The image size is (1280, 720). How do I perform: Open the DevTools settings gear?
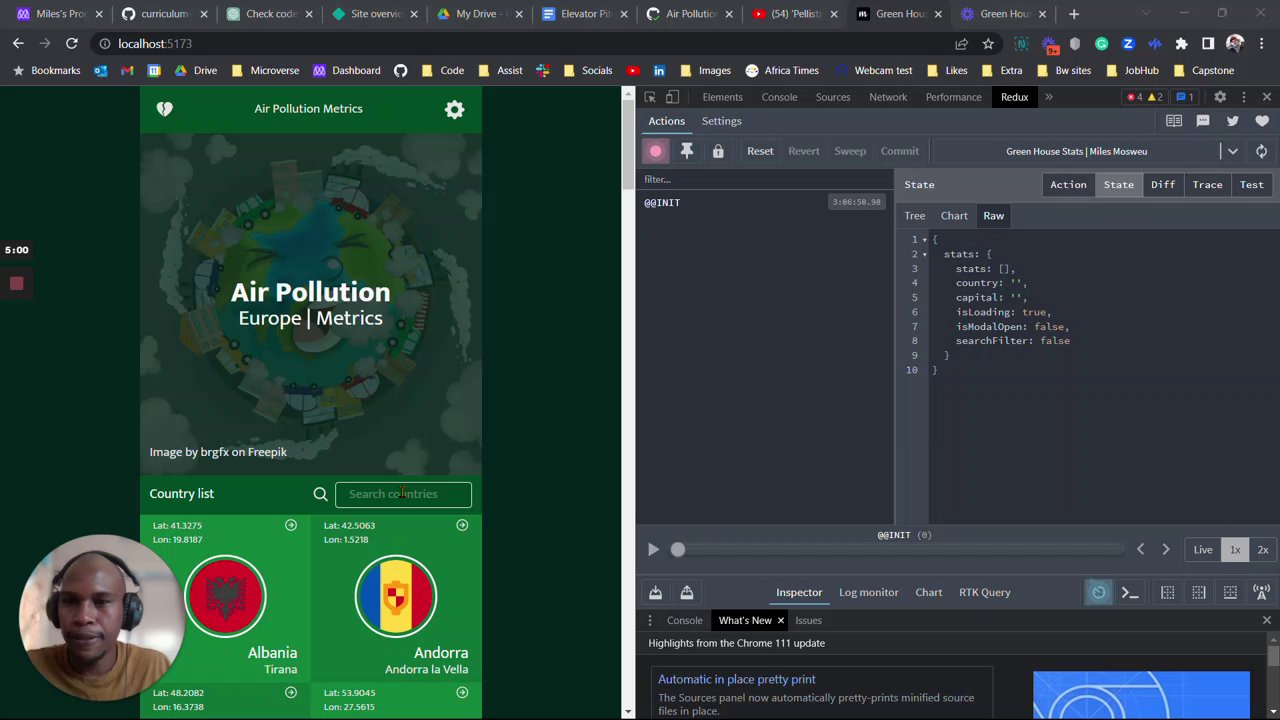pos(1220,97)
